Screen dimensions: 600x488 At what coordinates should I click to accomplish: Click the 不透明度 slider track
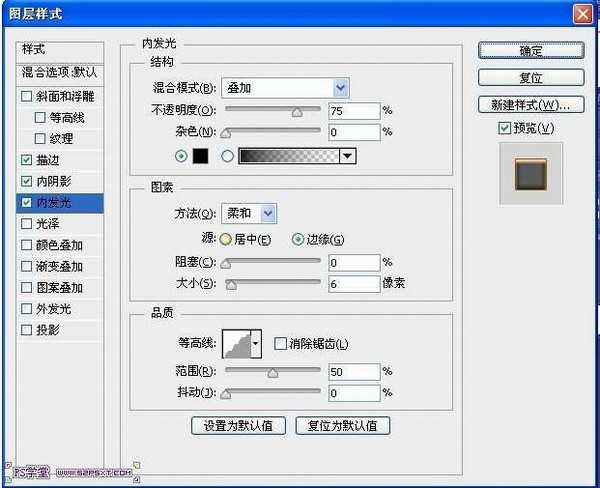pos(272,110)
